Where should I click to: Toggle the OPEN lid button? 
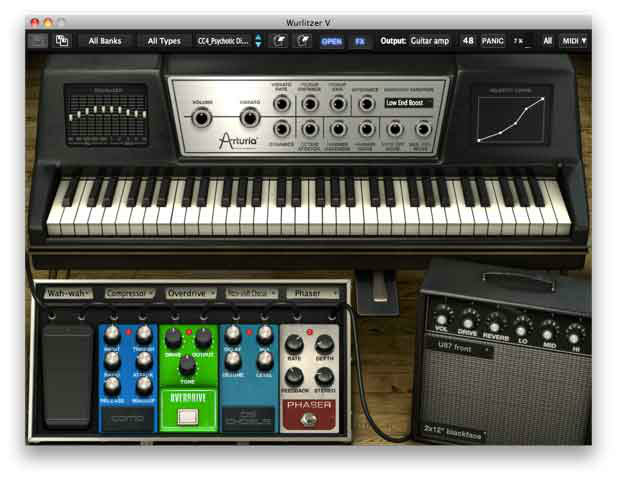pos(331,41)
